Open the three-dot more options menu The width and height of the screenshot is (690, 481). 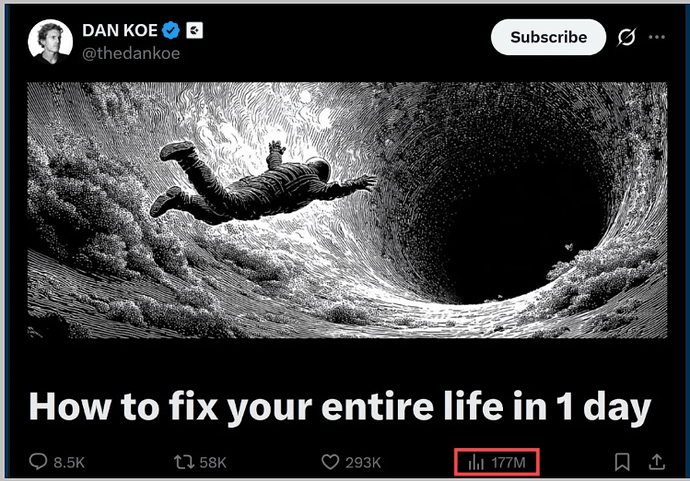point(657,37)
